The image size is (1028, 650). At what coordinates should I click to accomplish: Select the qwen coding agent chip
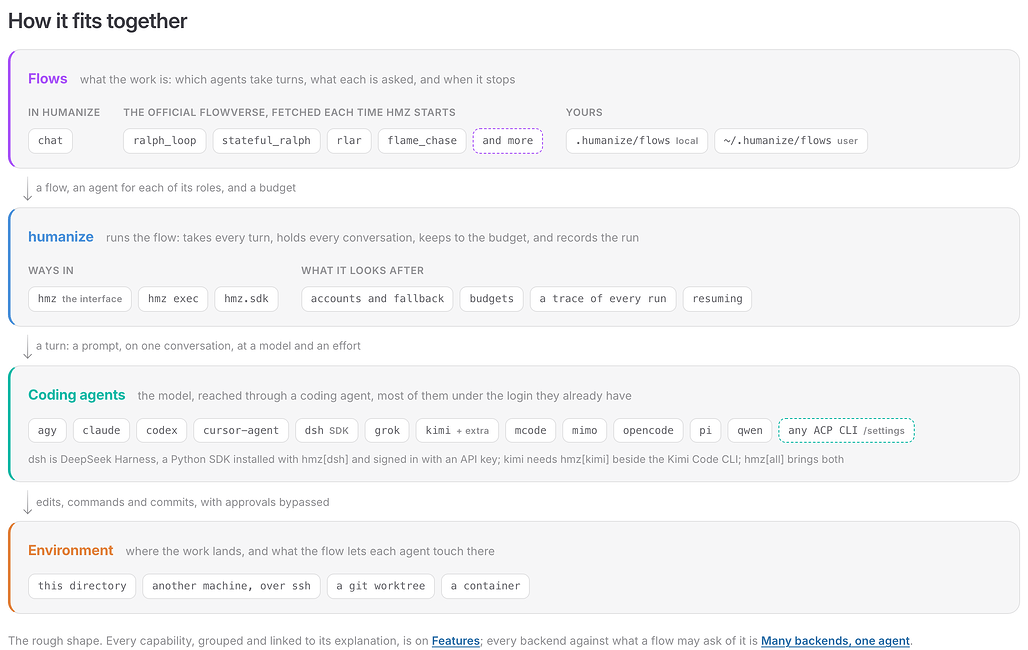pyautogui.click(x=750, y=431)
